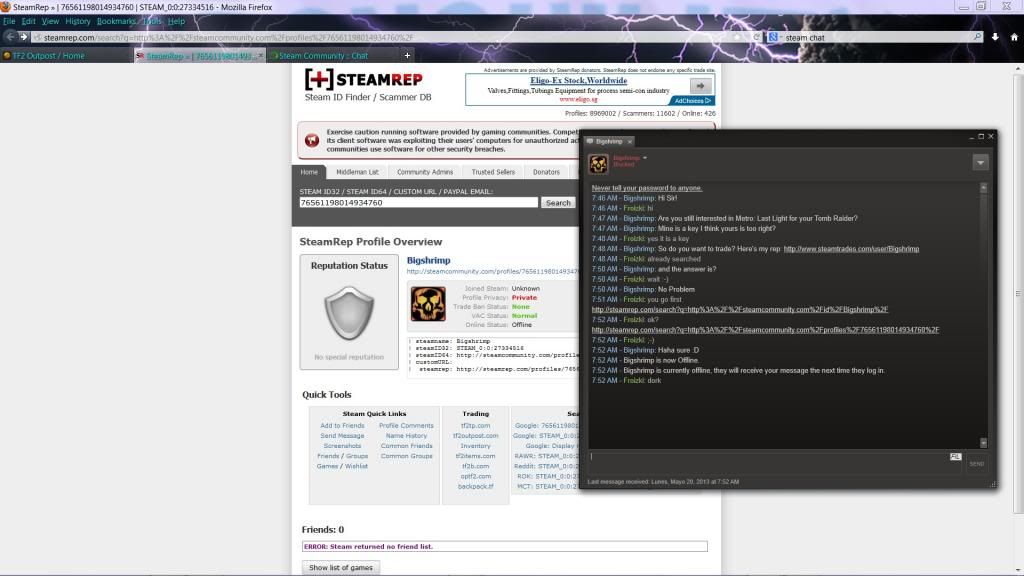Open the tf2outpost.com trading link
The width and height of the screenshot is (1024, 576).
pos(475,436)
